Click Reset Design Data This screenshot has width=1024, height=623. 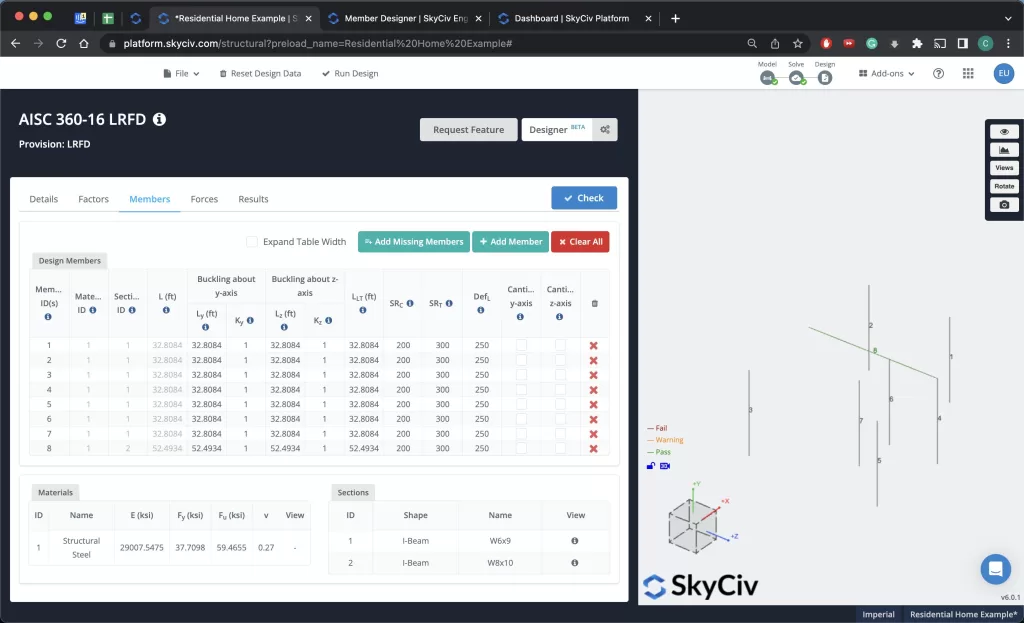(x=260, y=73)
